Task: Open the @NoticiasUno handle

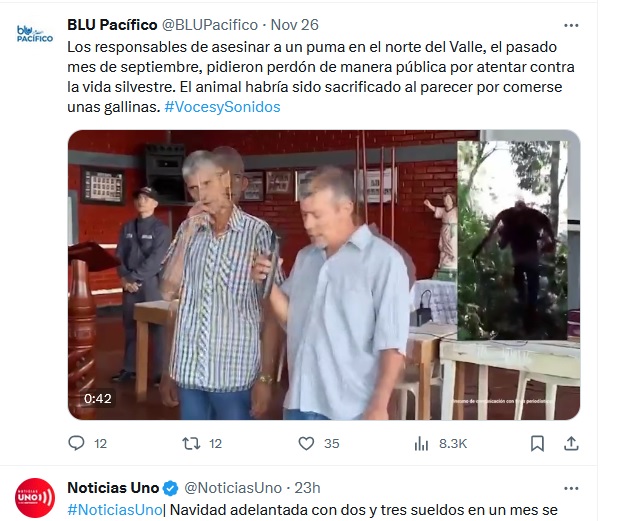Action: point(233,488)
